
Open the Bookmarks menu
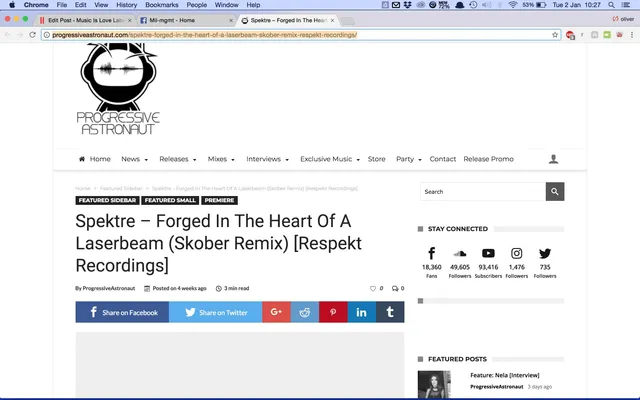[x=162, y=5]
